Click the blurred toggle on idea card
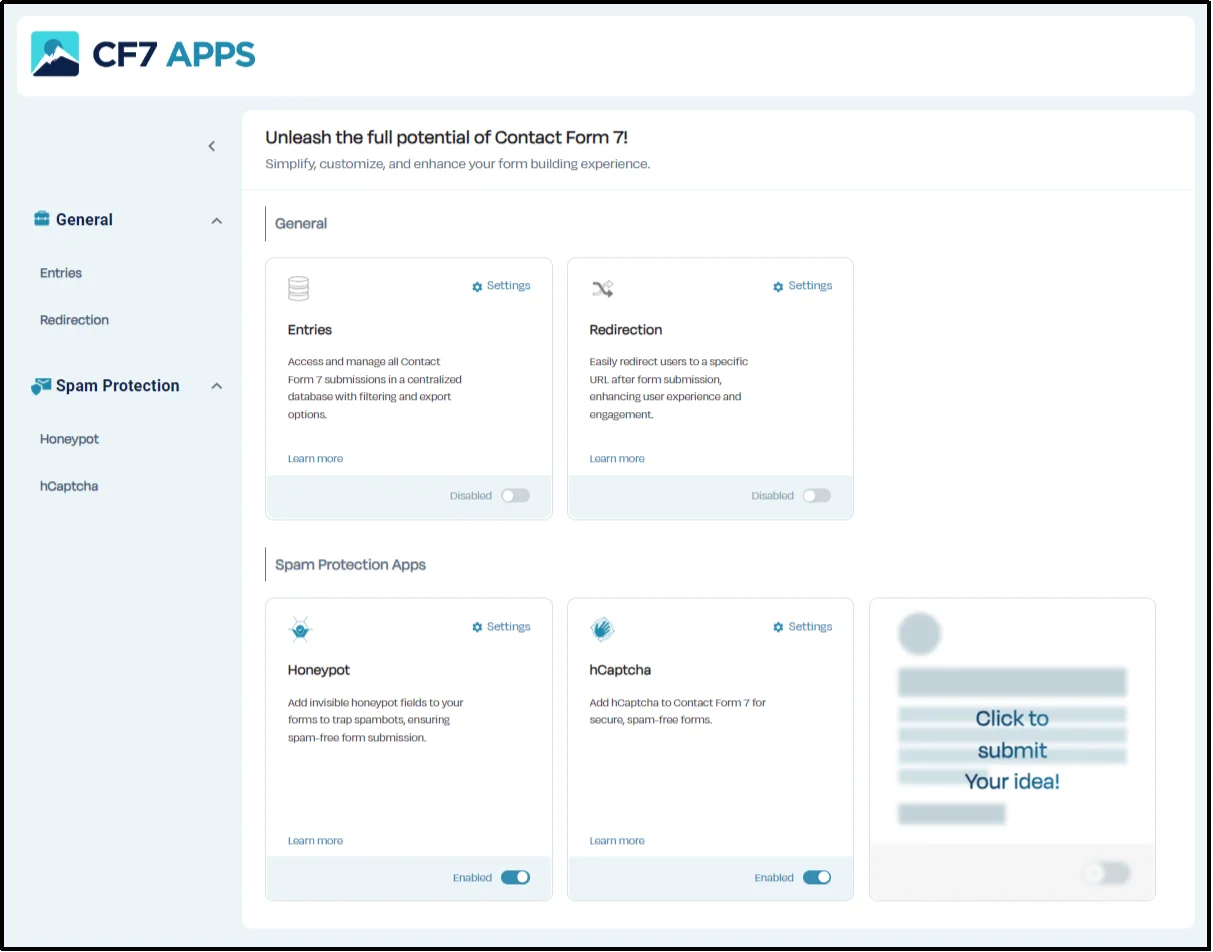This screenshot has height=952, width=1213. (x=1108, y=874)
